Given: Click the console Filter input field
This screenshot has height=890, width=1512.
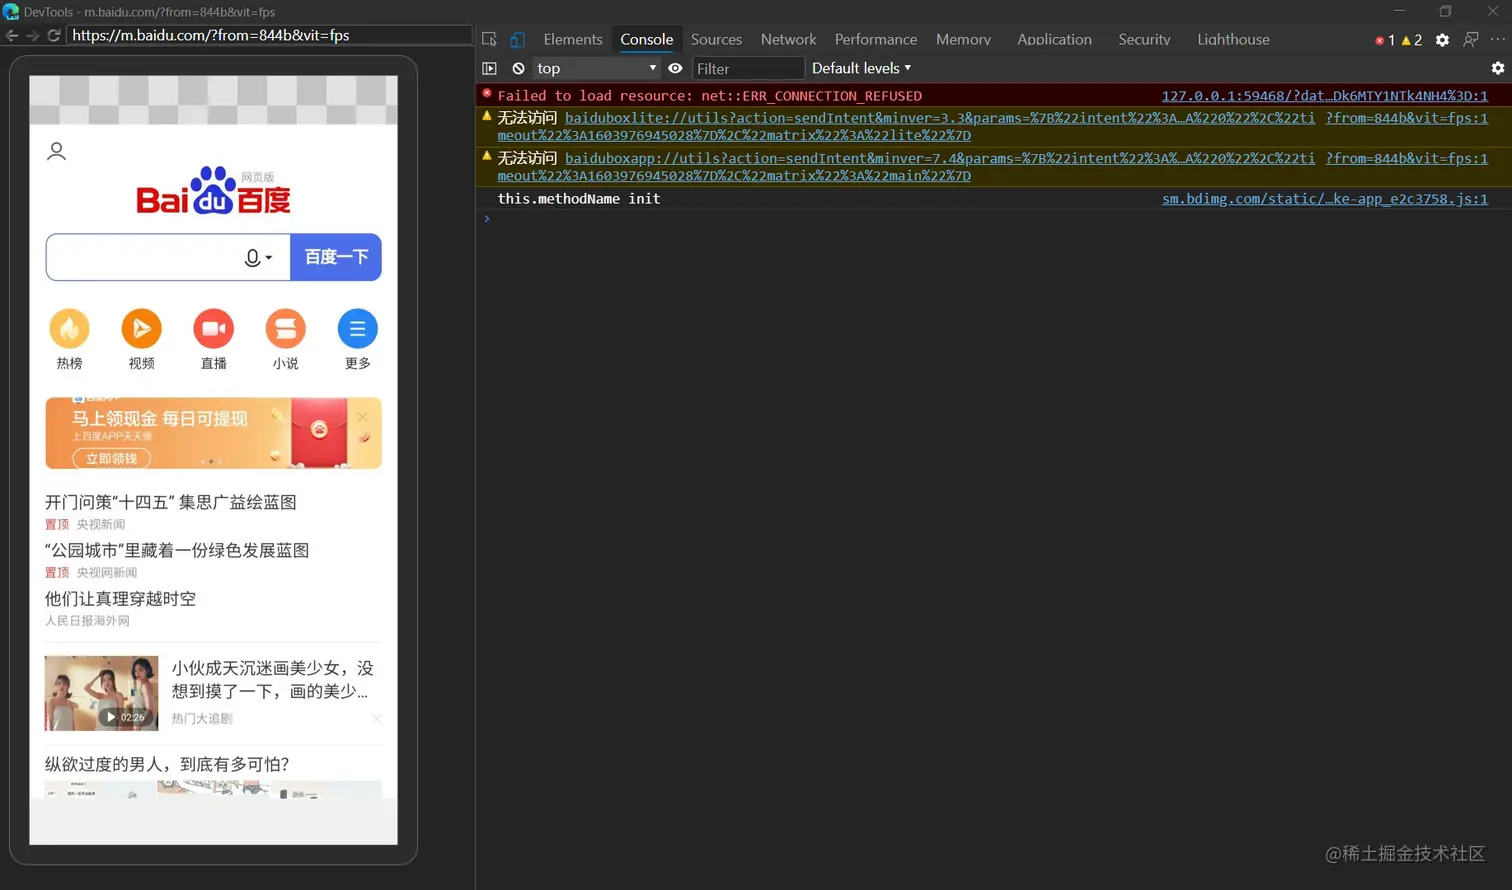Looking at the screenshot, I should pyautogui.click(x=748, y=68).
